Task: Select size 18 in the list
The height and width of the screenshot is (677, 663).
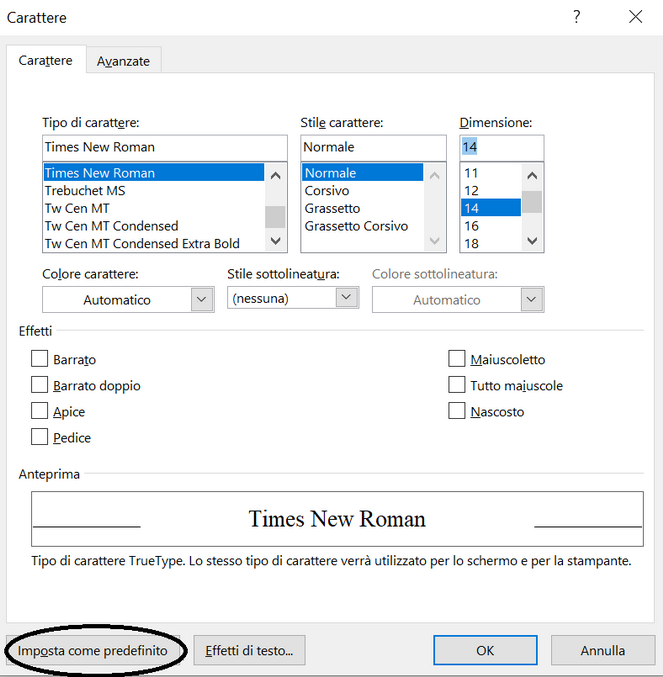Action: click(491, 244)
